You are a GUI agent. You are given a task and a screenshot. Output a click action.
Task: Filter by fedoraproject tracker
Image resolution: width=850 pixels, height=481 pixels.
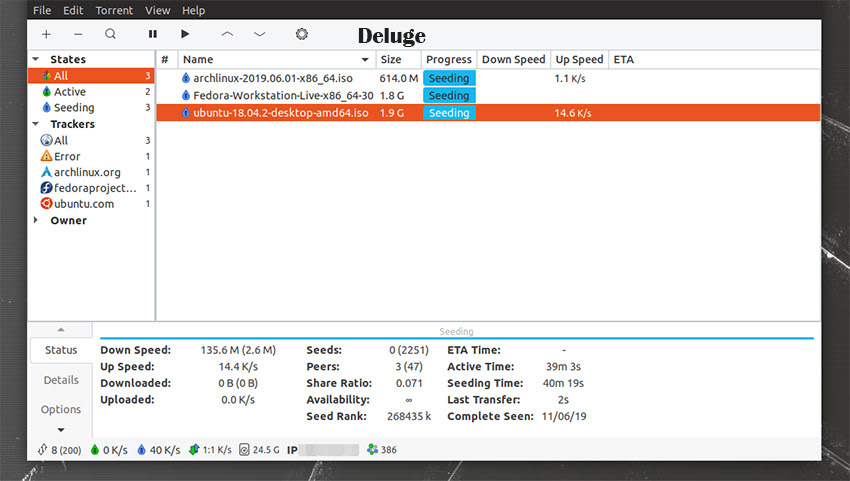tap(91, 188)
